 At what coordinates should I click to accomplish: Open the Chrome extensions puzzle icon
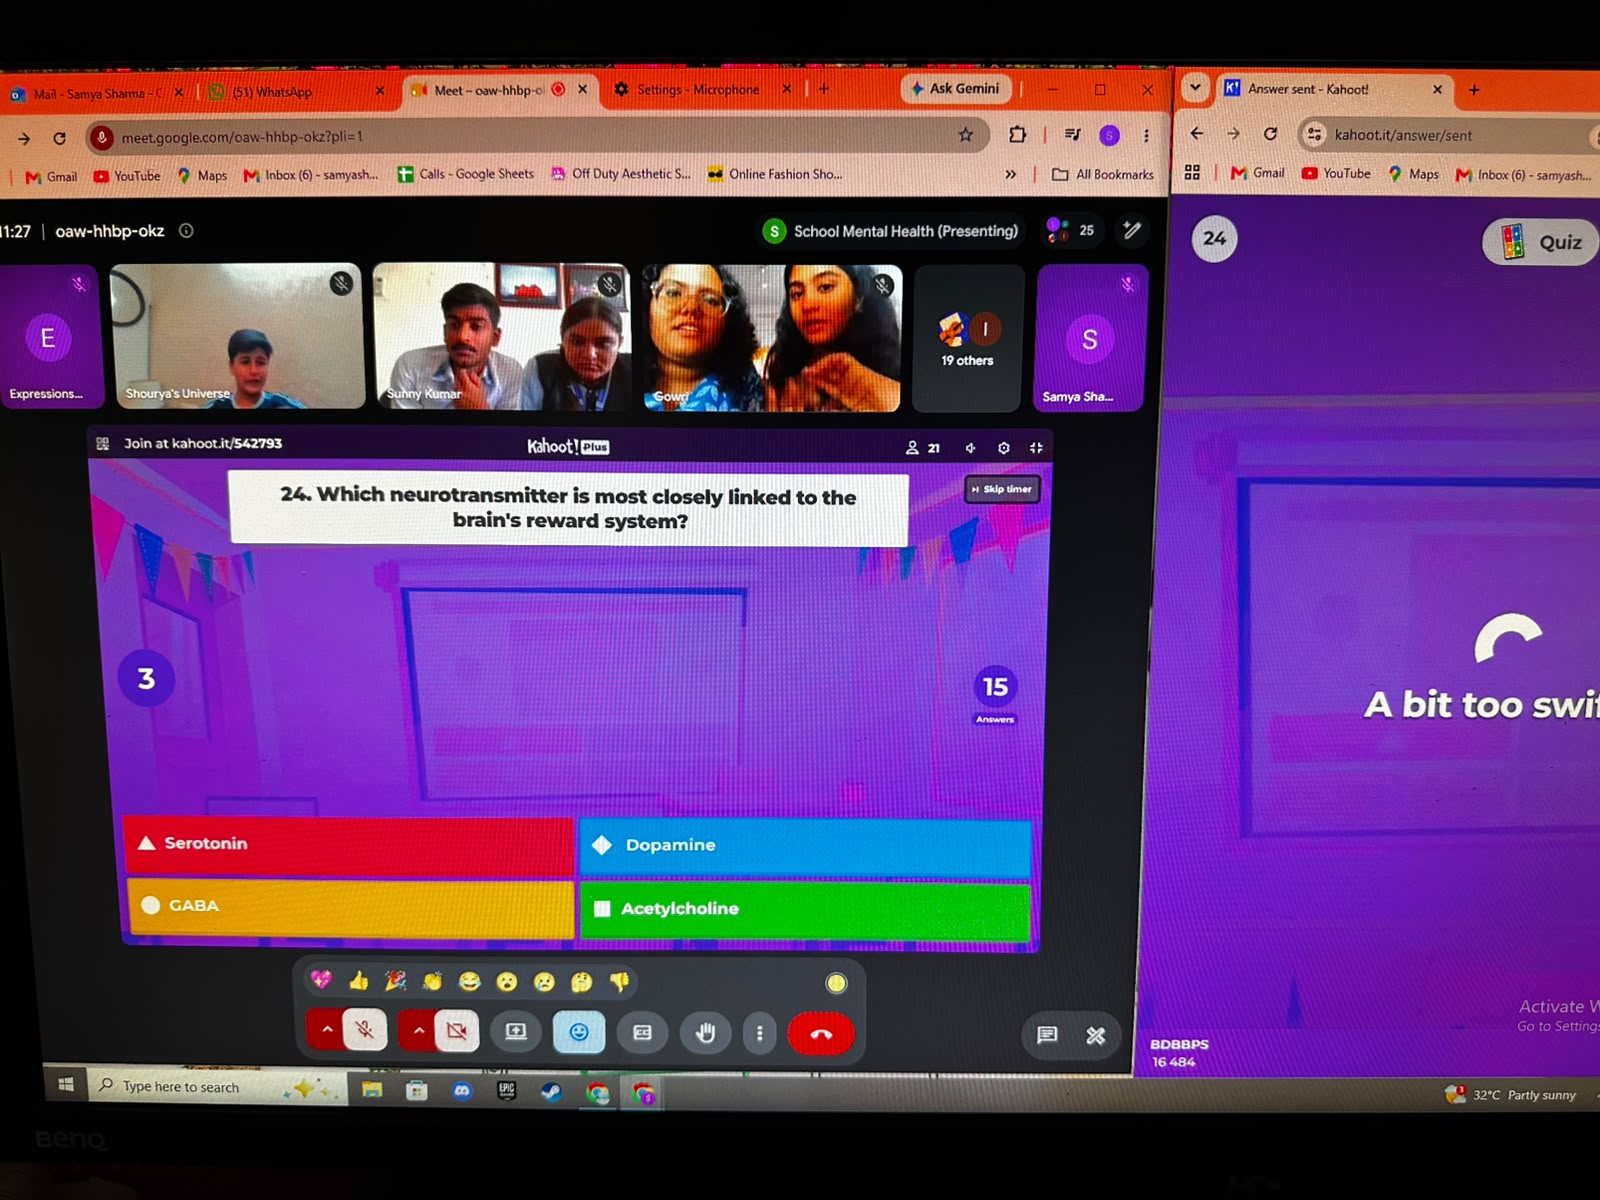pos(1018,135)
